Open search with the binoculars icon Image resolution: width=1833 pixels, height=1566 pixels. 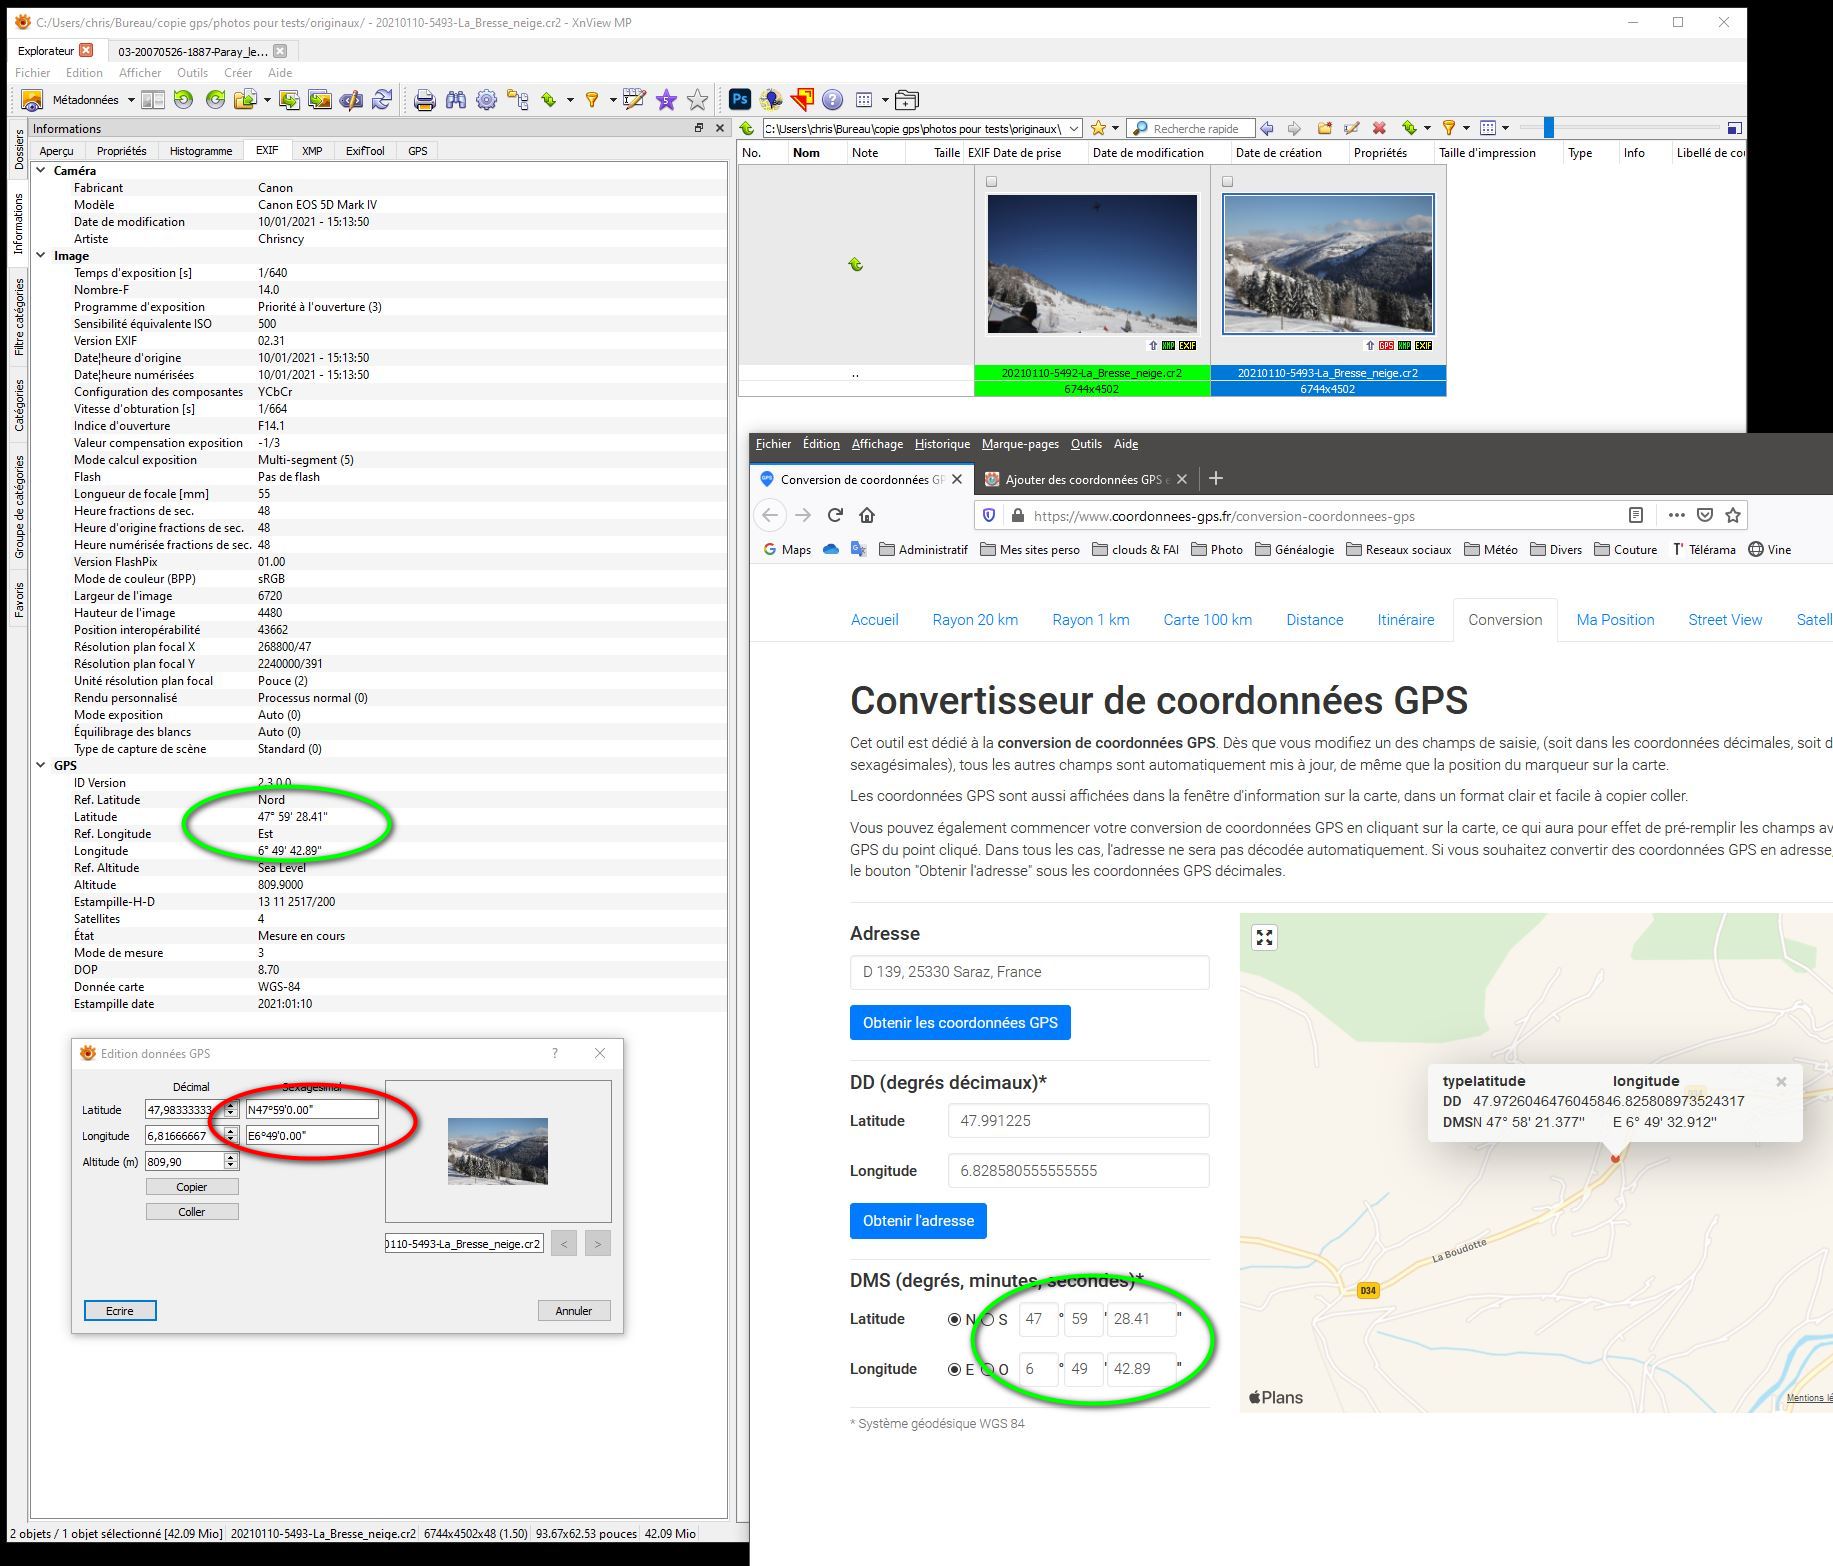pos(456,100)
